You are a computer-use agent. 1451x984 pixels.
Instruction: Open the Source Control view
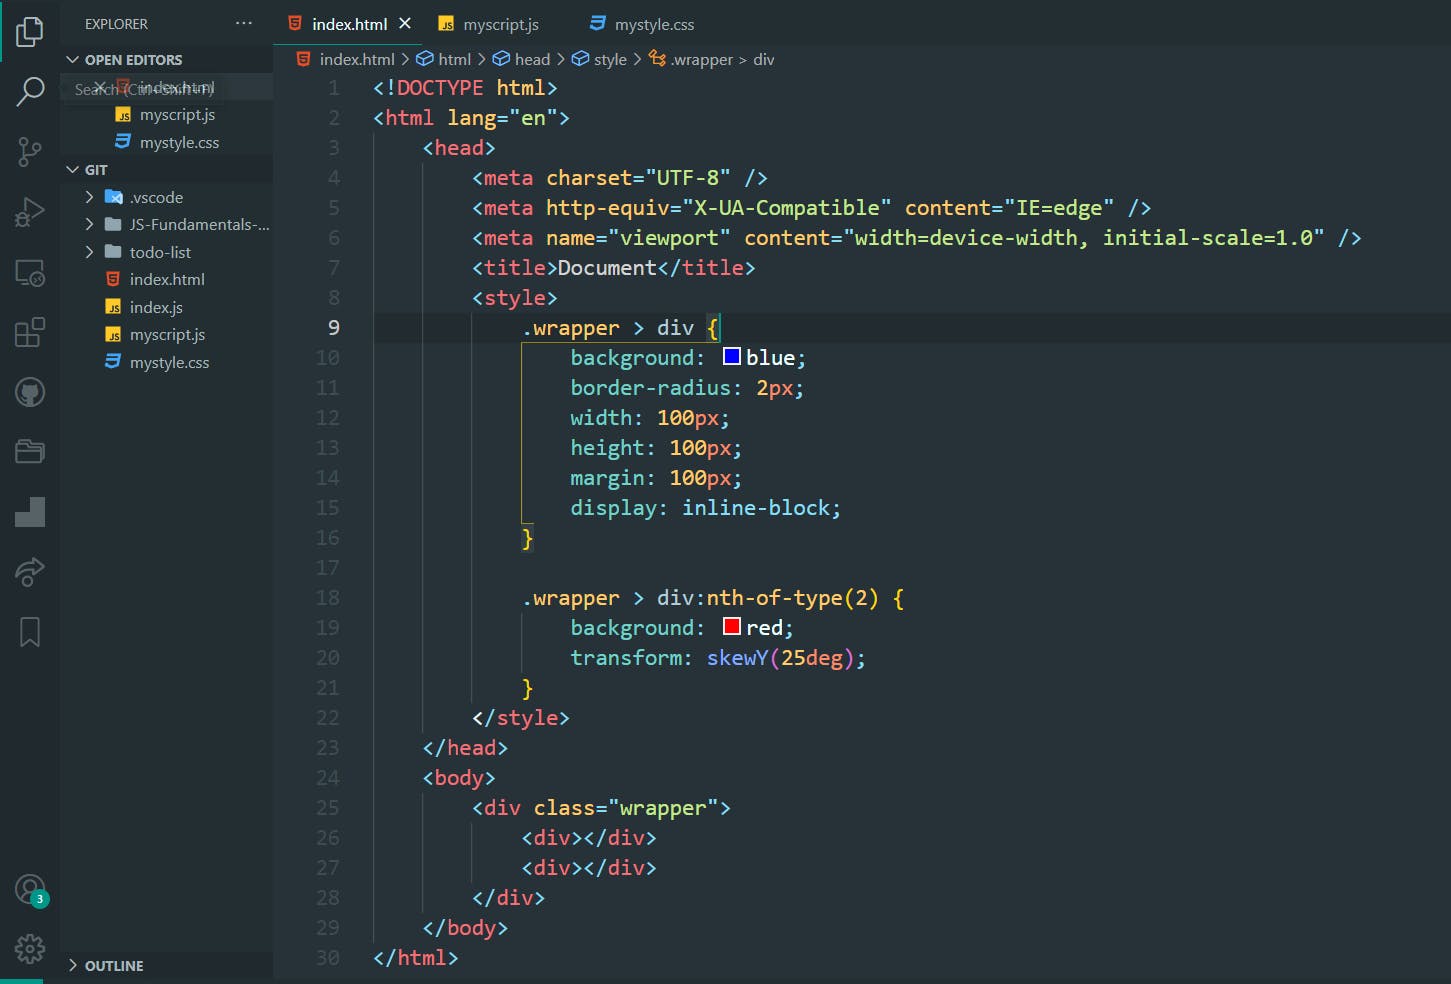(30, 152)
